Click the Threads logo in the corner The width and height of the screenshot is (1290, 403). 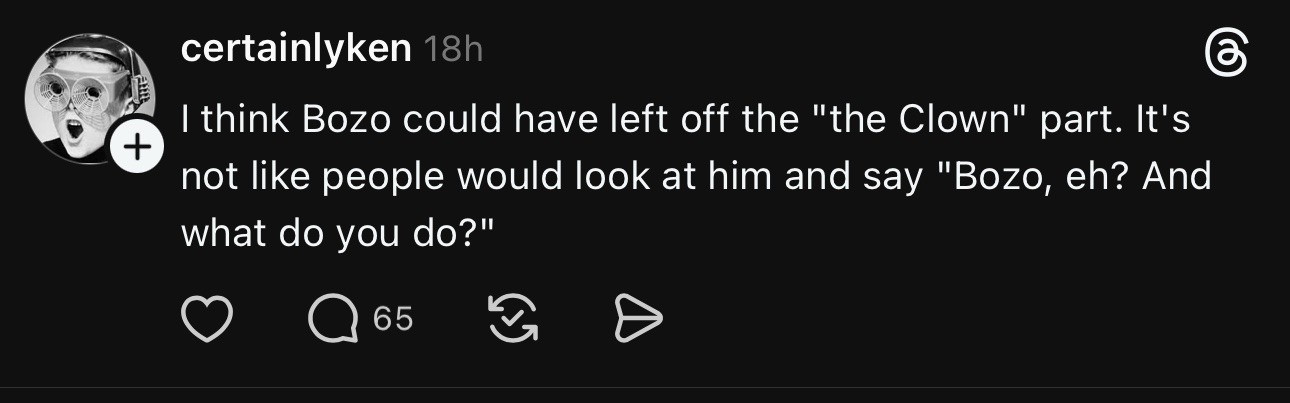(x=1226, y=53)
